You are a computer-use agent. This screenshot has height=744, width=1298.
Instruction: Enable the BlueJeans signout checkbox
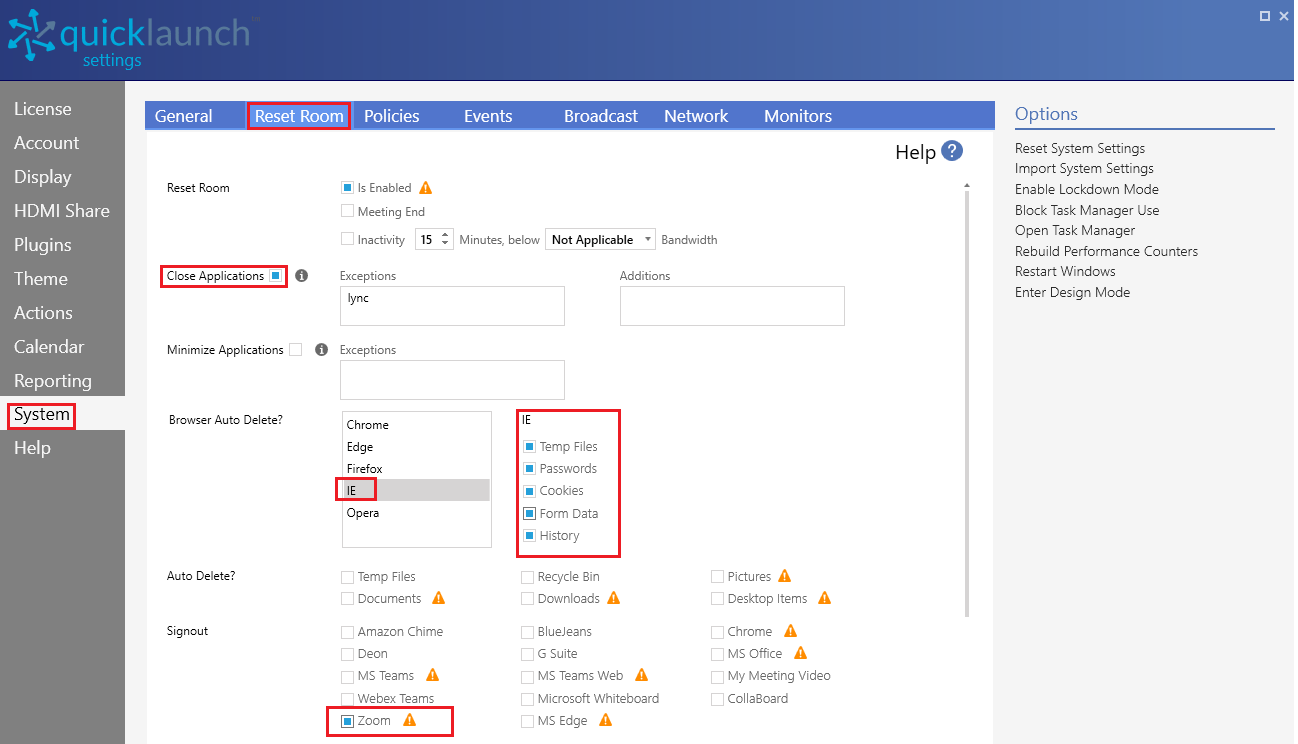click(x=527, y=631)
